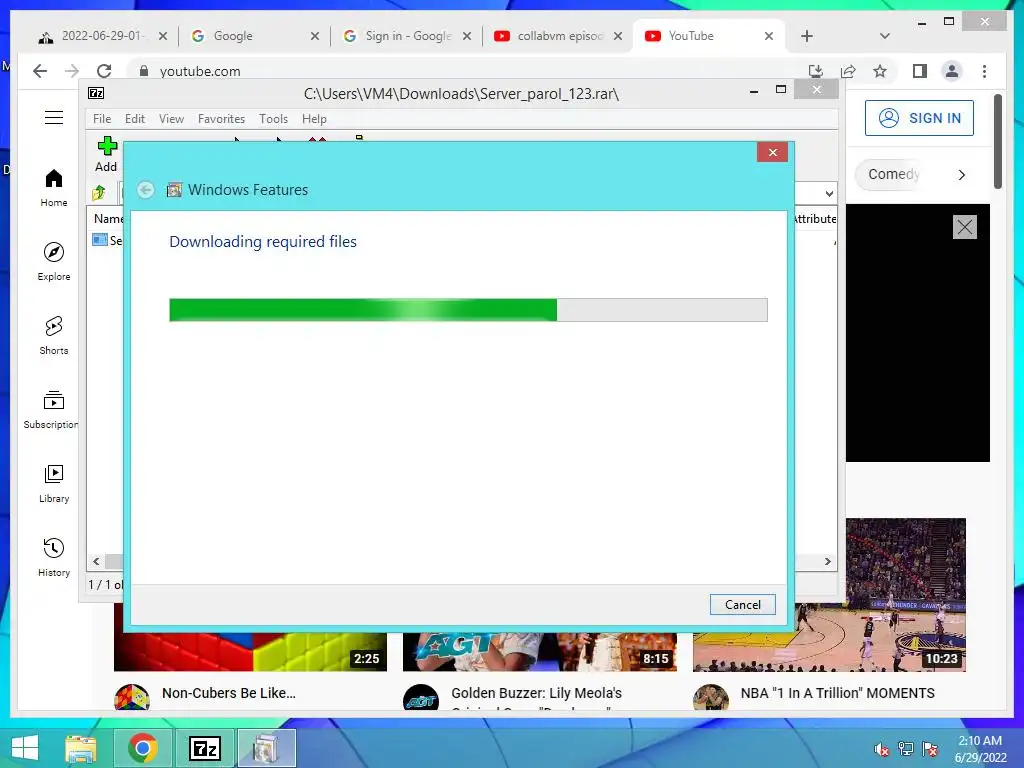Open the Favorites menu in 7-Zip
Image resolution: width=1024 pixels, height=768 pixels.
tap(221, 119)
